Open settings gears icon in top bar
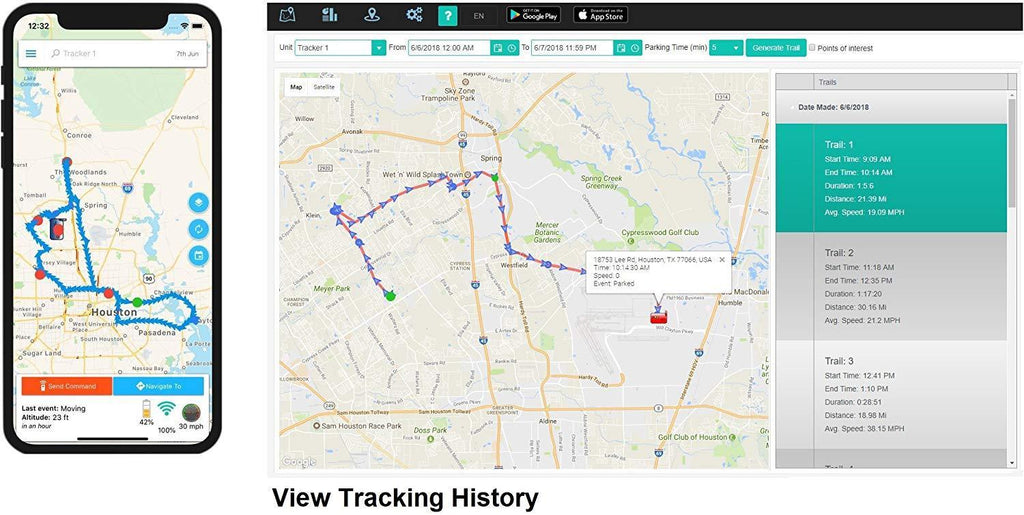The height and width of the screenshot is (515, 1024). point(414,15)
